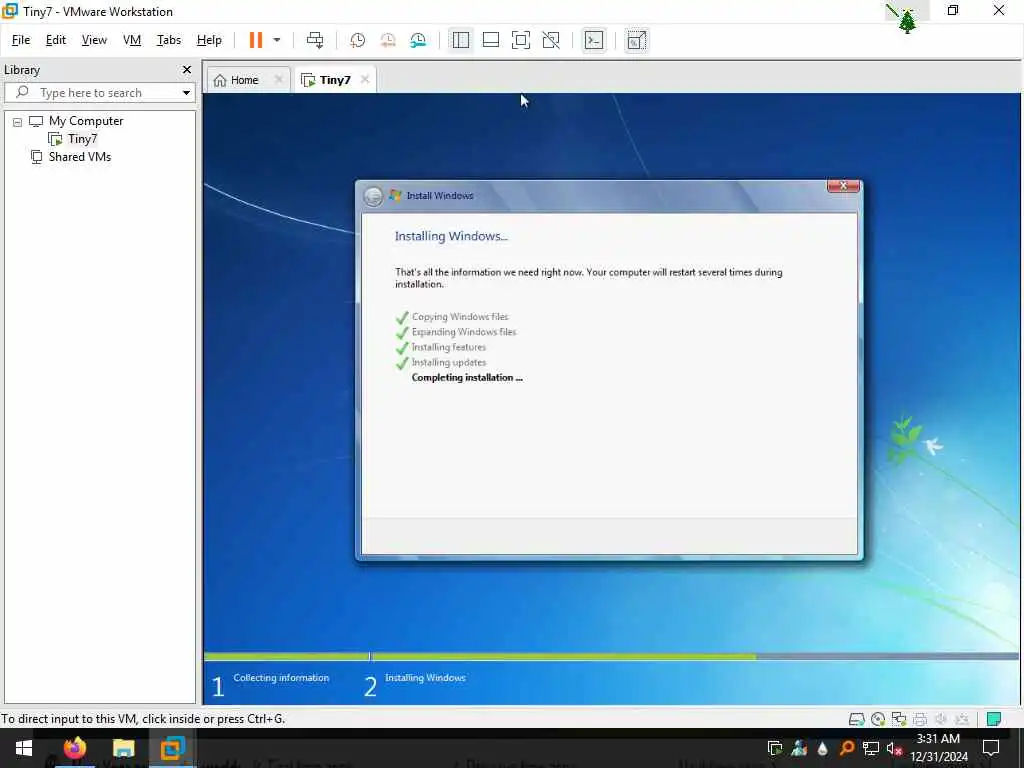Open File Explorer from the taskbar
1024x768 pixels.
point(123,748)
